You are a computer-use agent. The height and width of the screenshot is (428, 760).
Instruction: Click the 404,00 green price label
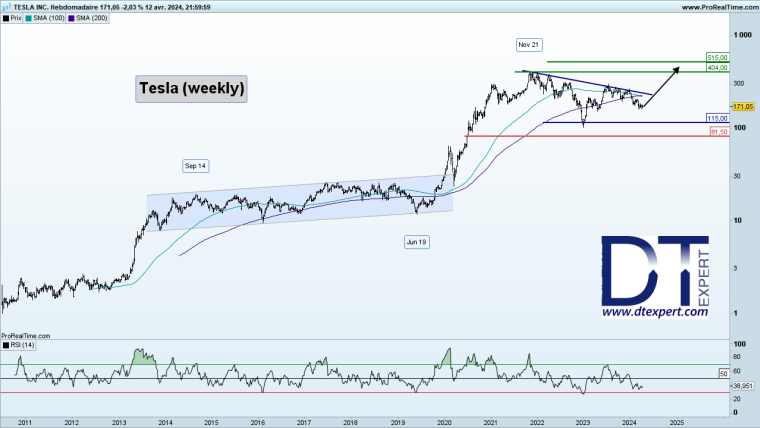pyautogui.click(x=717, y=68)
